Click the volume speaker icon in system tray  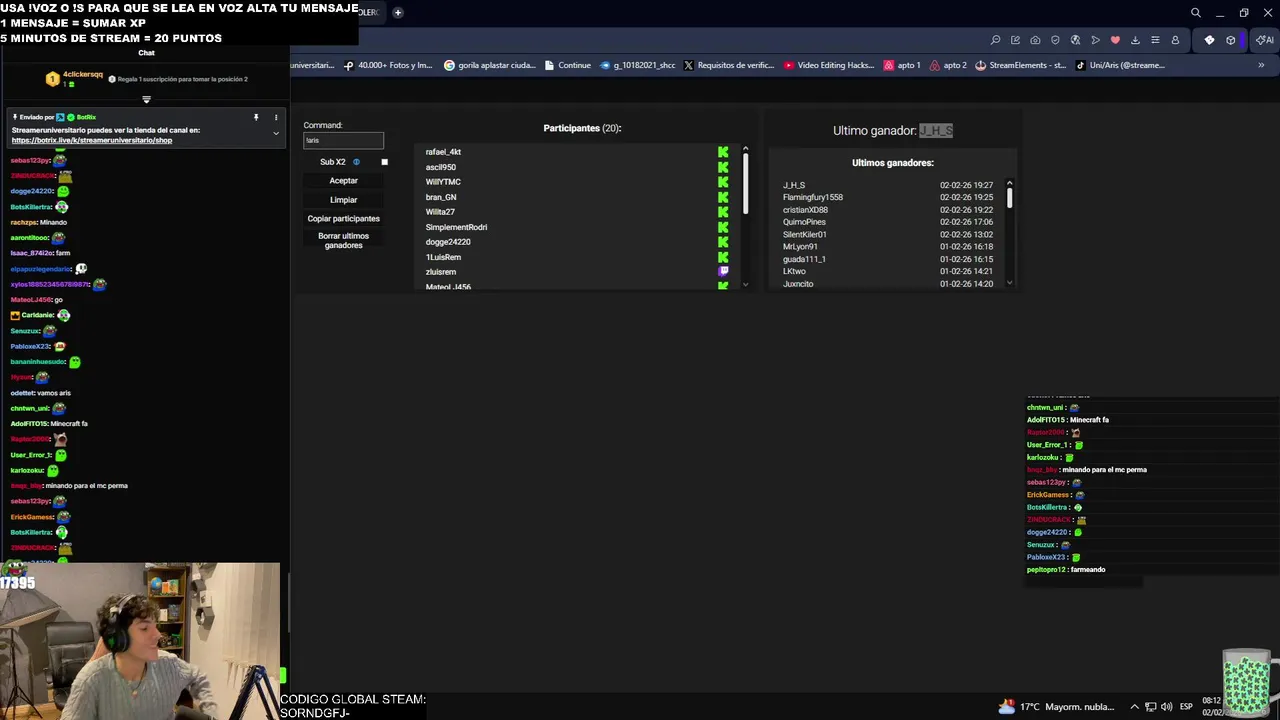1166,707
